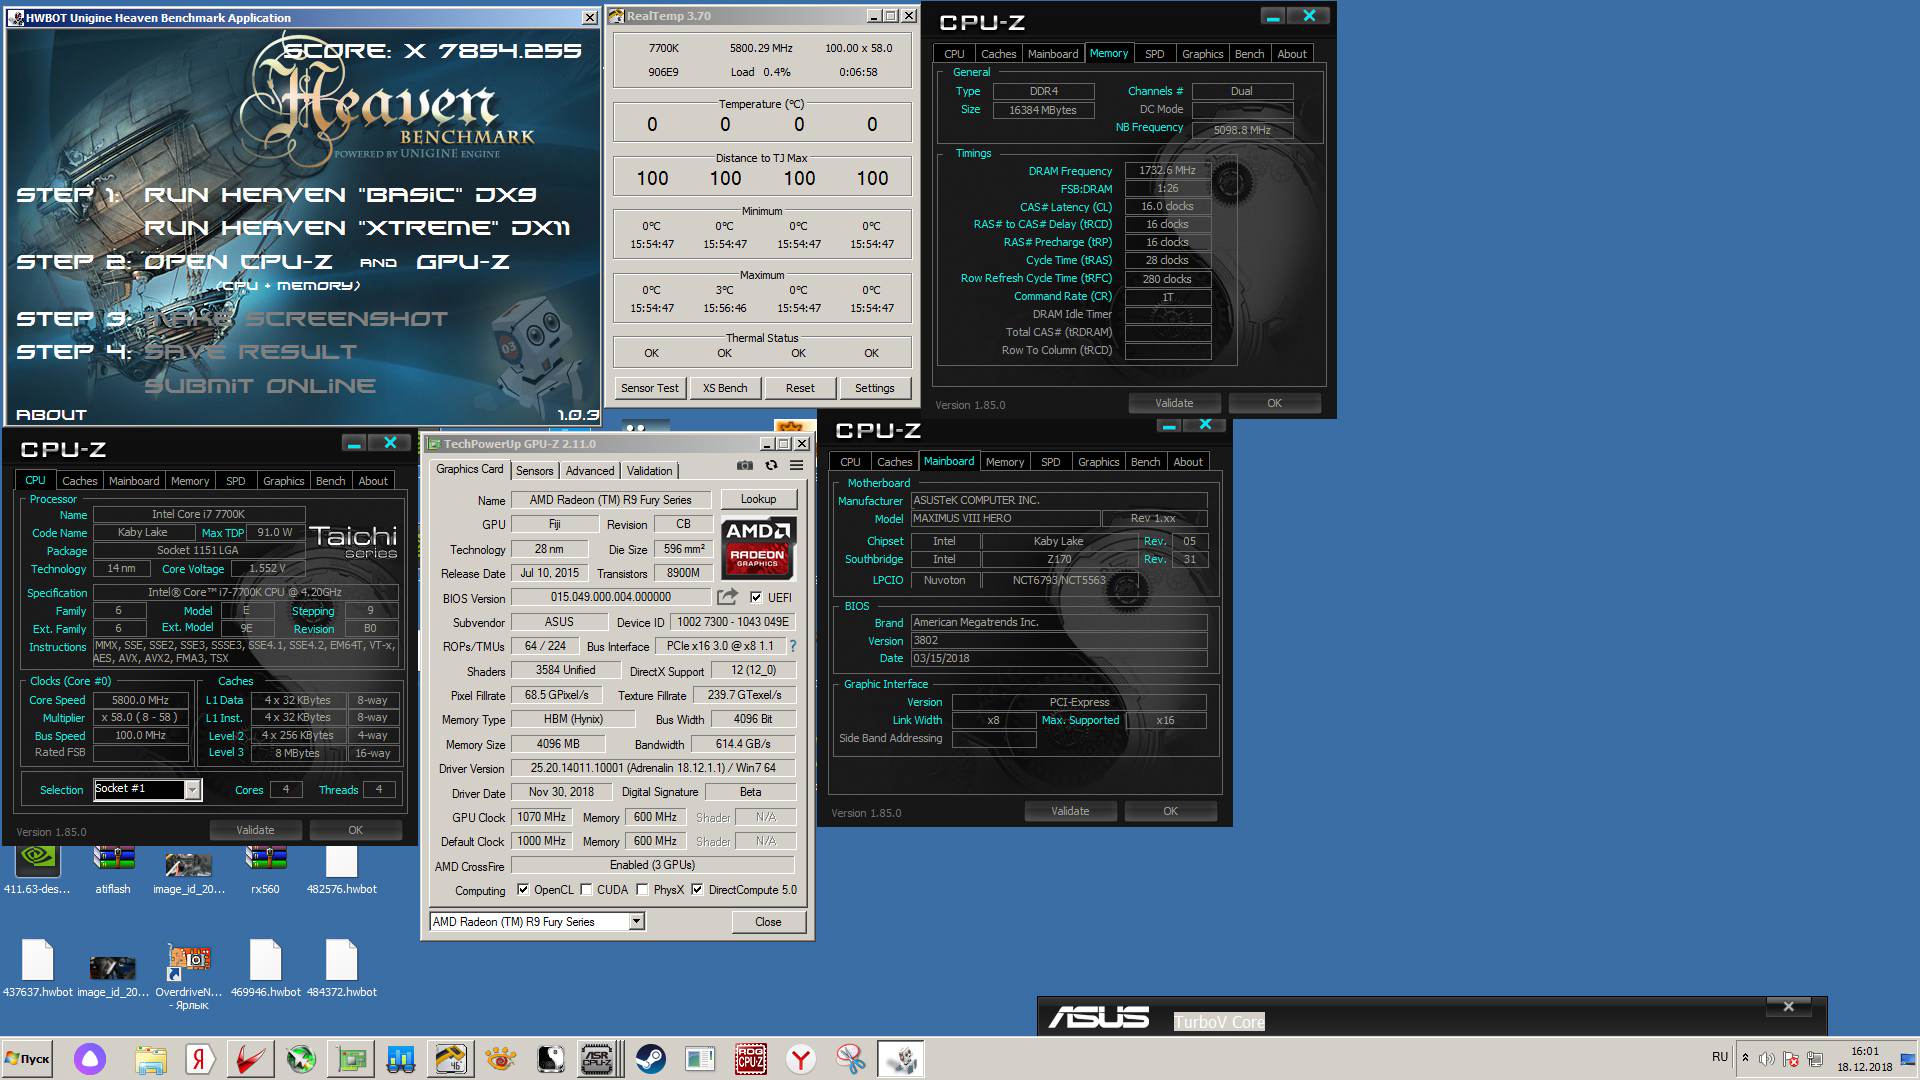Click OK in the Mainboard CPU-Z window
Viewport: 1920px width, 1080px height.
click(1170, 811)
